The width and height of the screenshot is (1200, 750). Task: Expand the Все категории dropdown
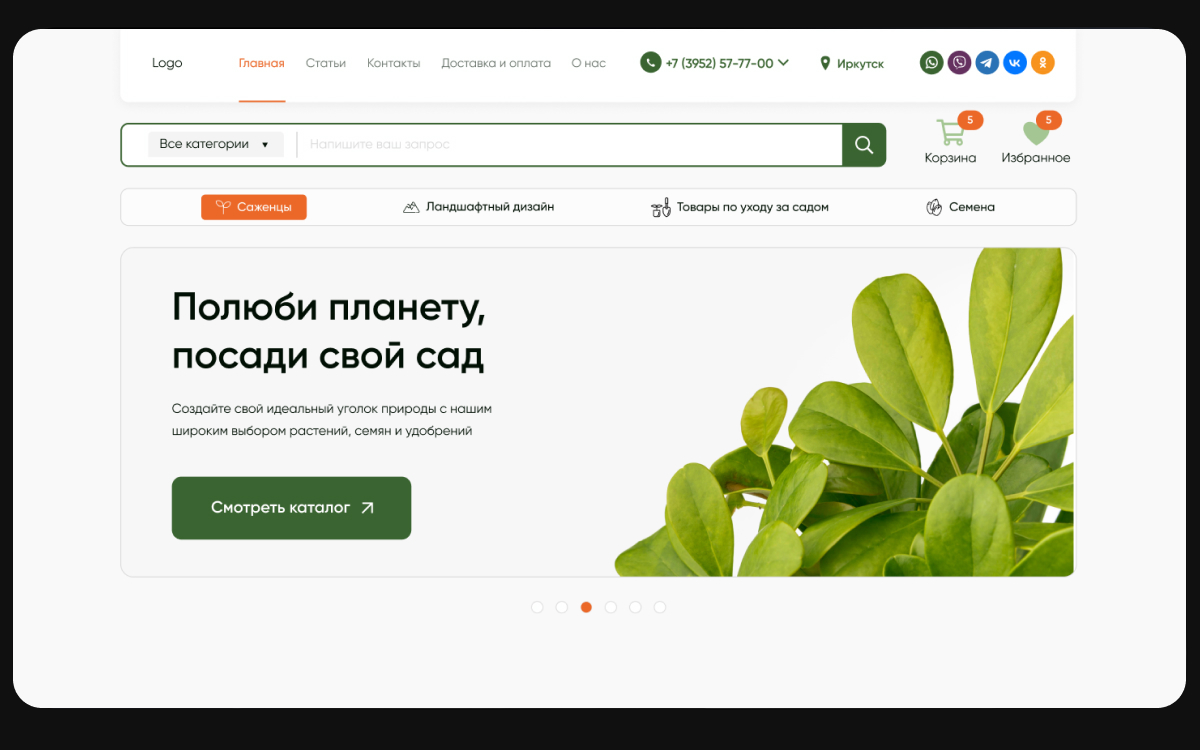click(x=215, y=144)
